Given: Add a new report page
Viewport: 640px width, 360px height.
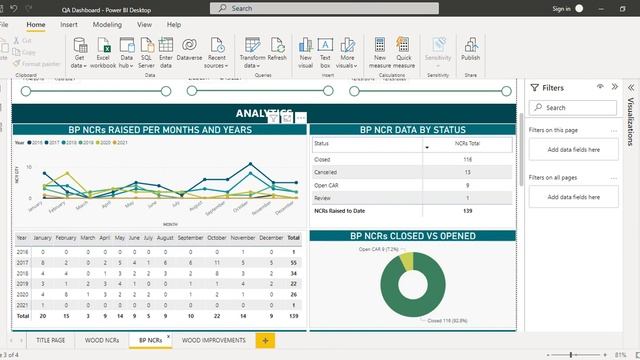Looking at the screenshot, I should (x=265, y=340).
